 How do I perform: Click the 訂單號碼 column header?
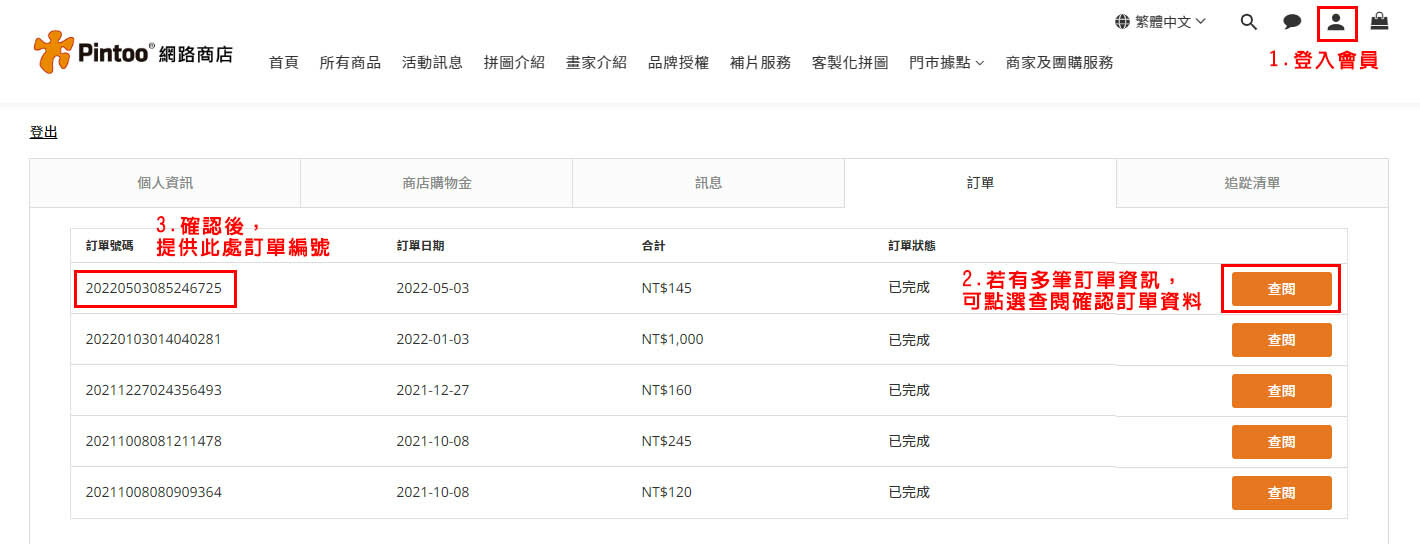click(x=109, y=246)
